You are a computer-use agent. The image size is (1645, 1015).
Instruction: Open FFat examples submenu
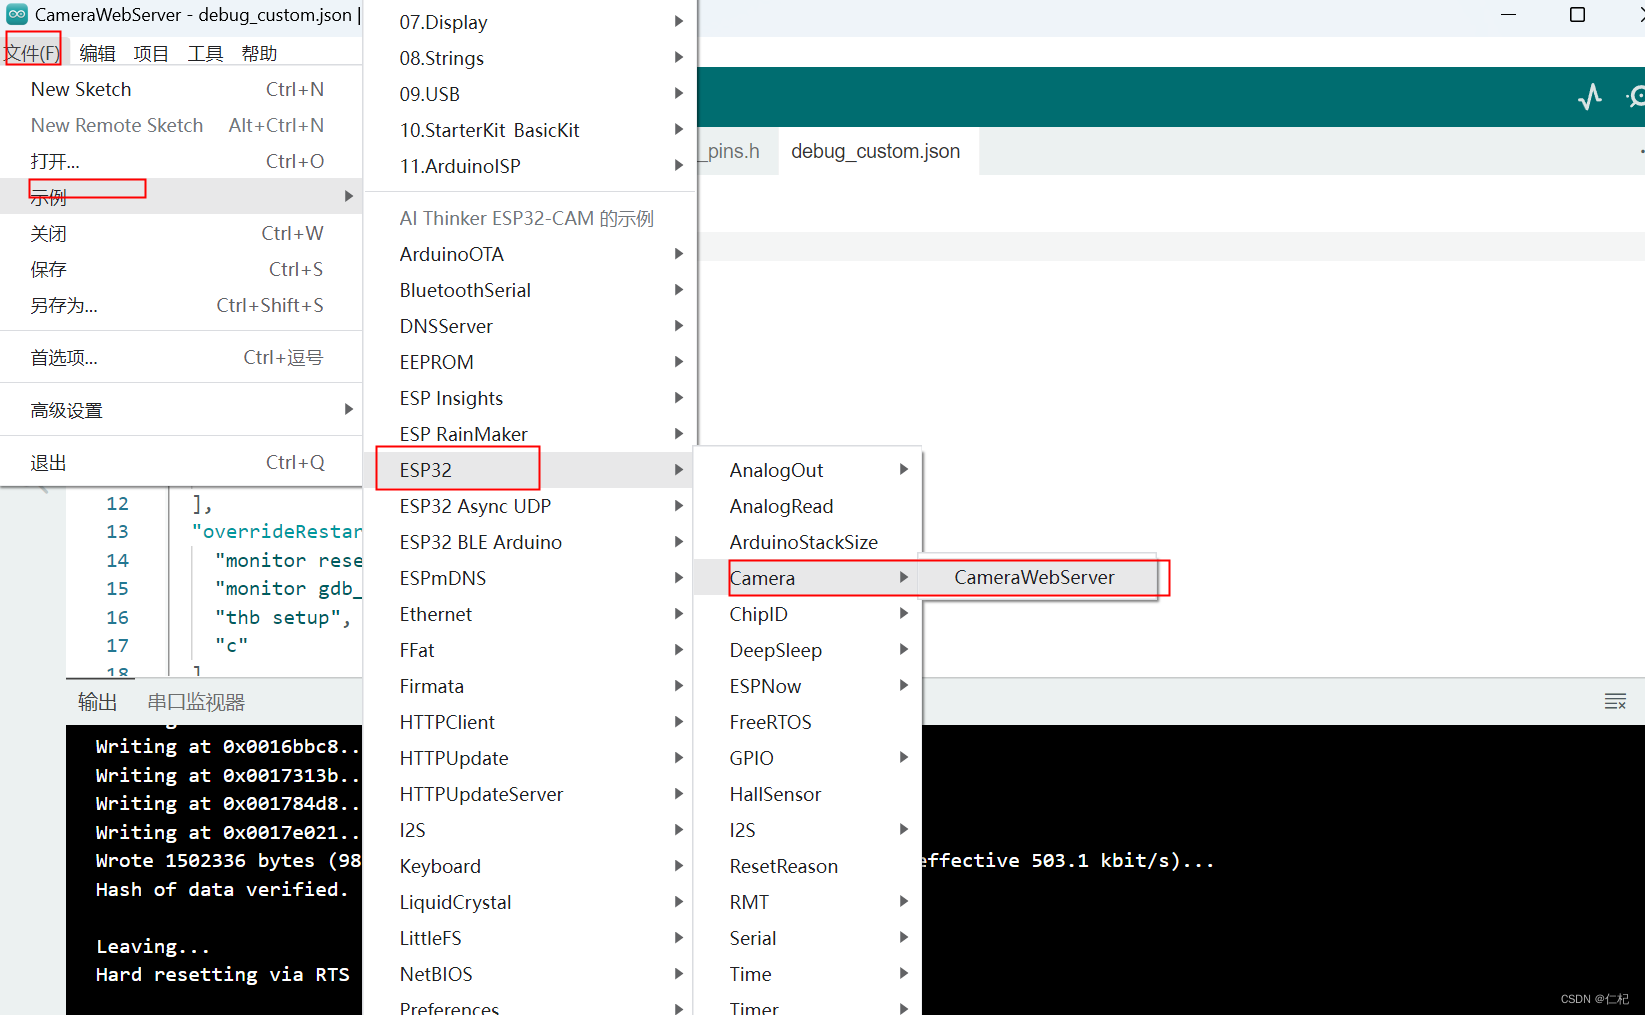(x=530, y=650)
